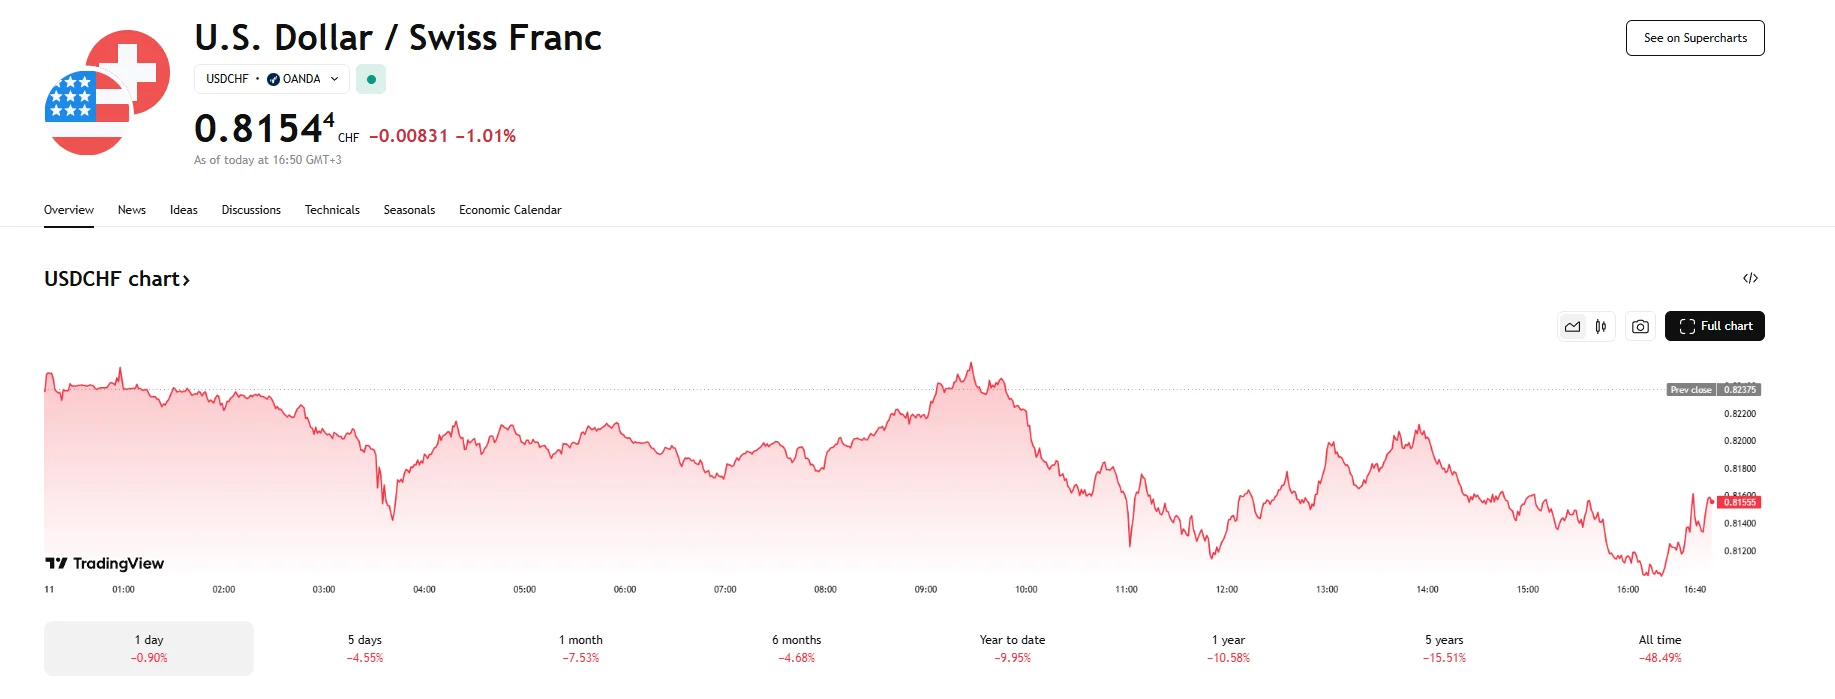
Task: Choose the Year to date range
Action: pos(1012,648)
